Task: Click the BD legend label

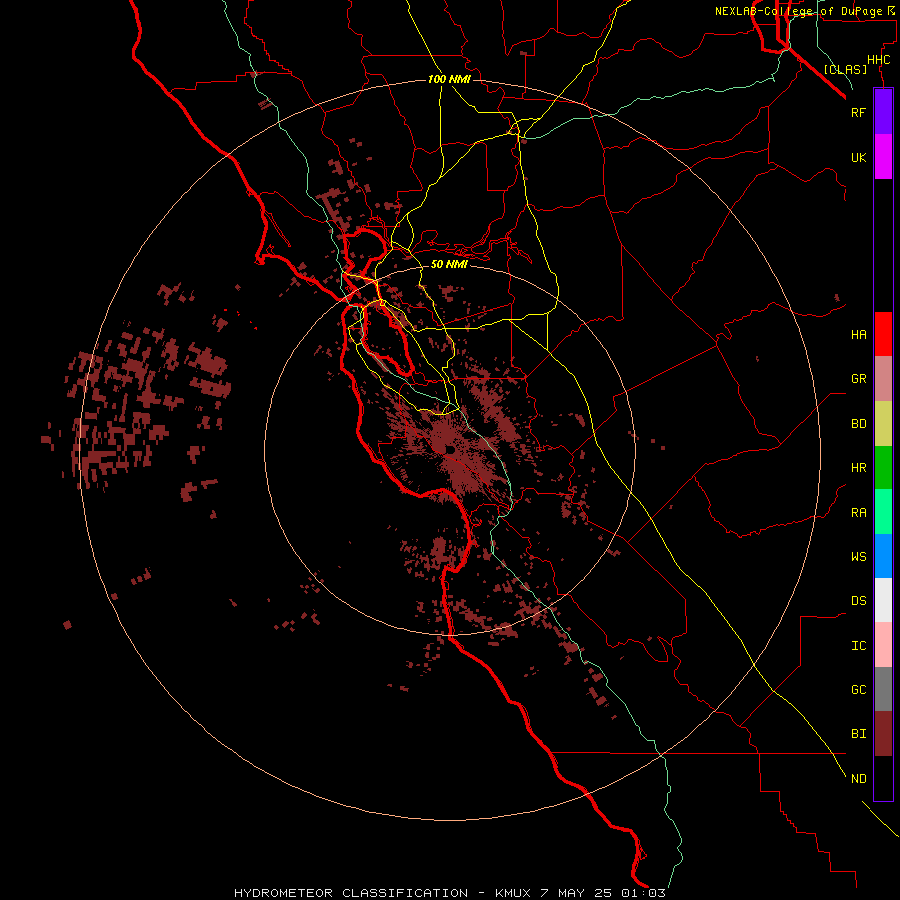Action: [858, 424]
